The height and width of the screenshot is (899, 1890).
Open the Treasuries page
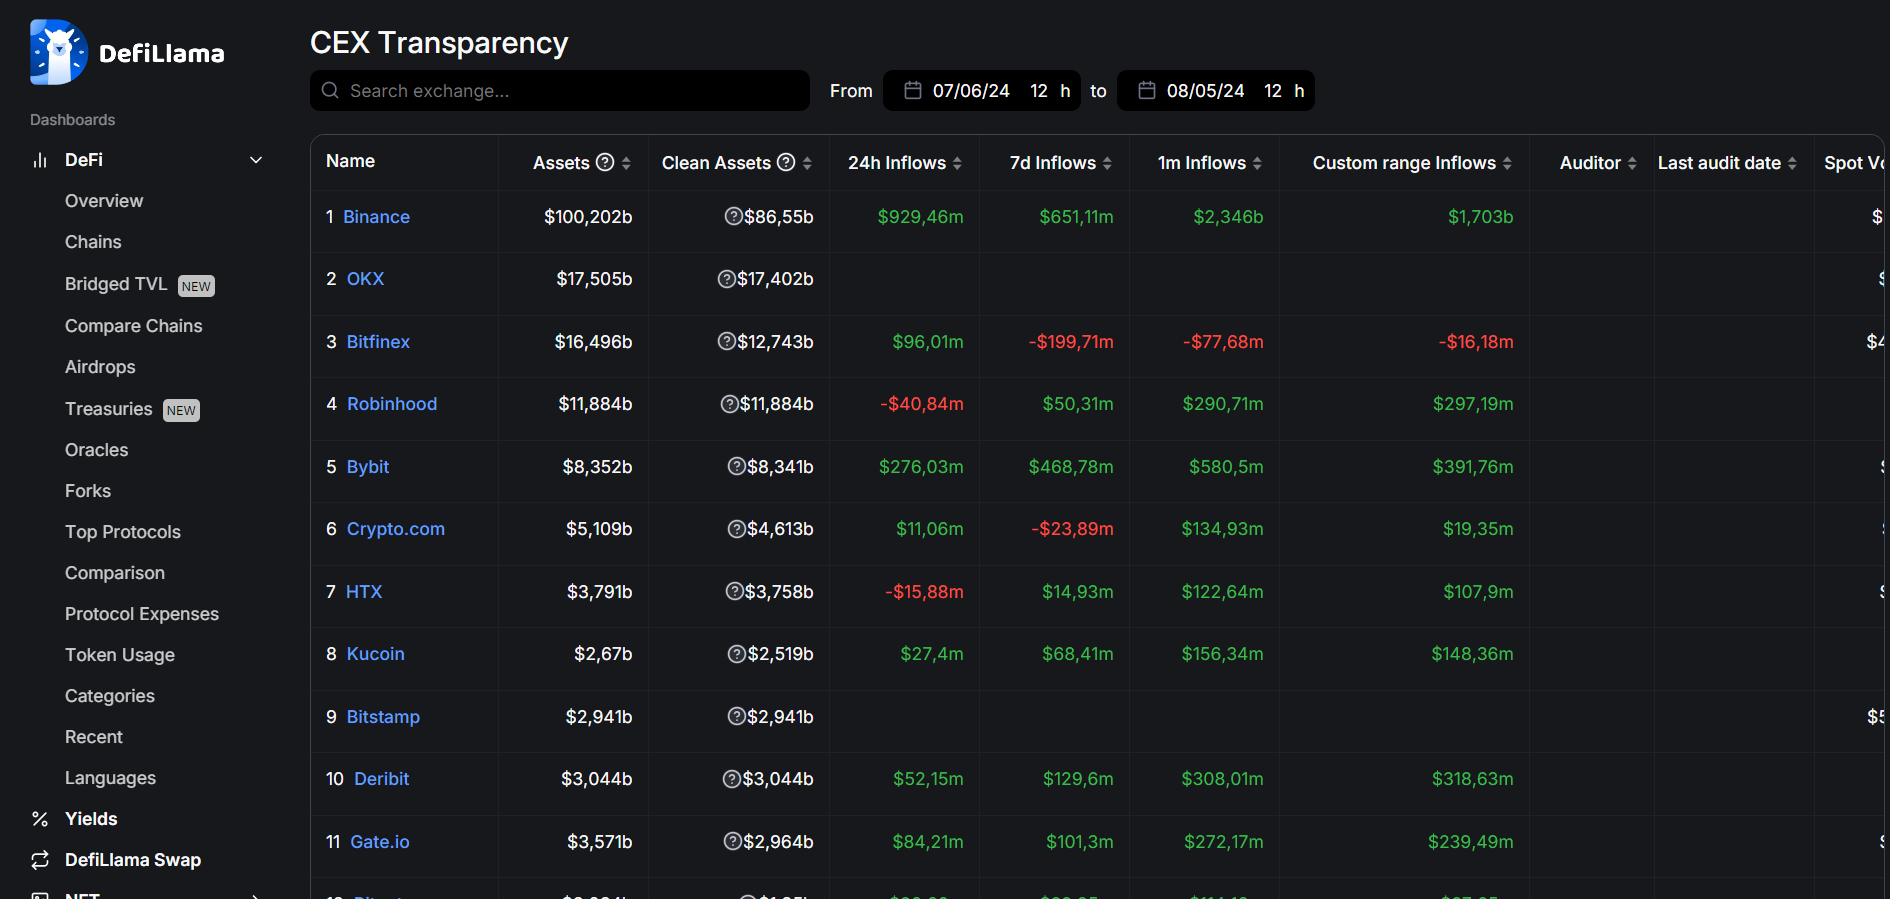click(109, 409)
